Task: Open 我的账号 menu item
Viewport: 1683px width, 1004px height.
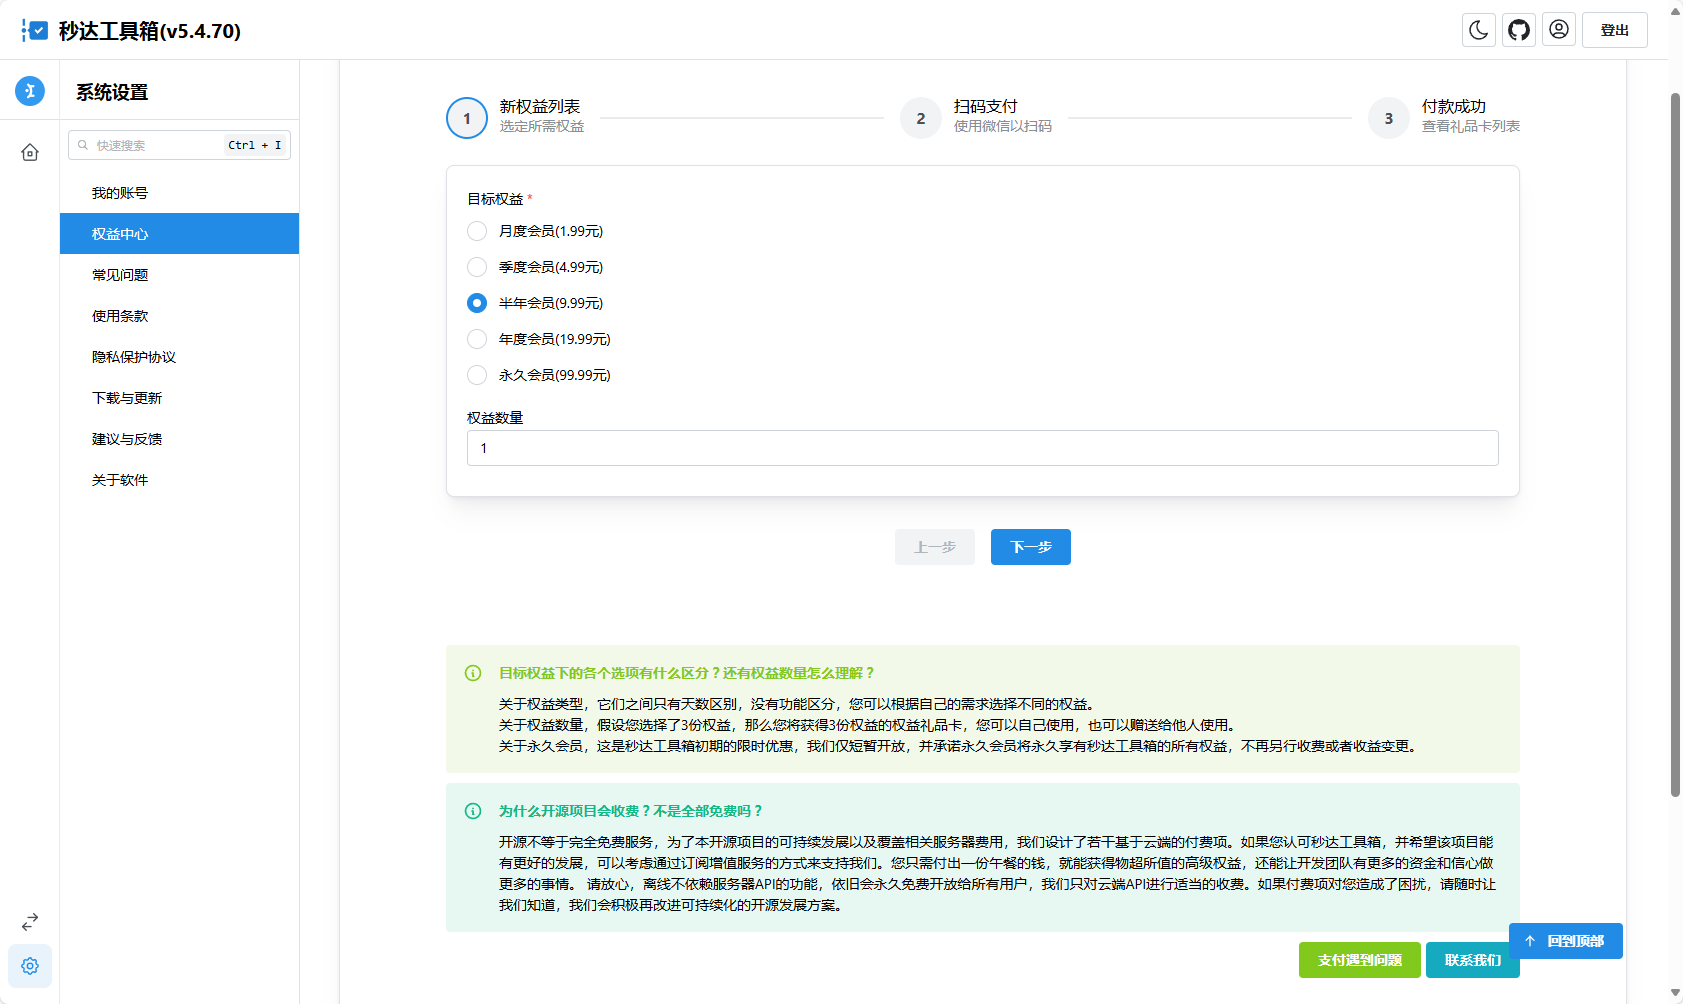Action: pyautogui.click(x=179, y=193)
